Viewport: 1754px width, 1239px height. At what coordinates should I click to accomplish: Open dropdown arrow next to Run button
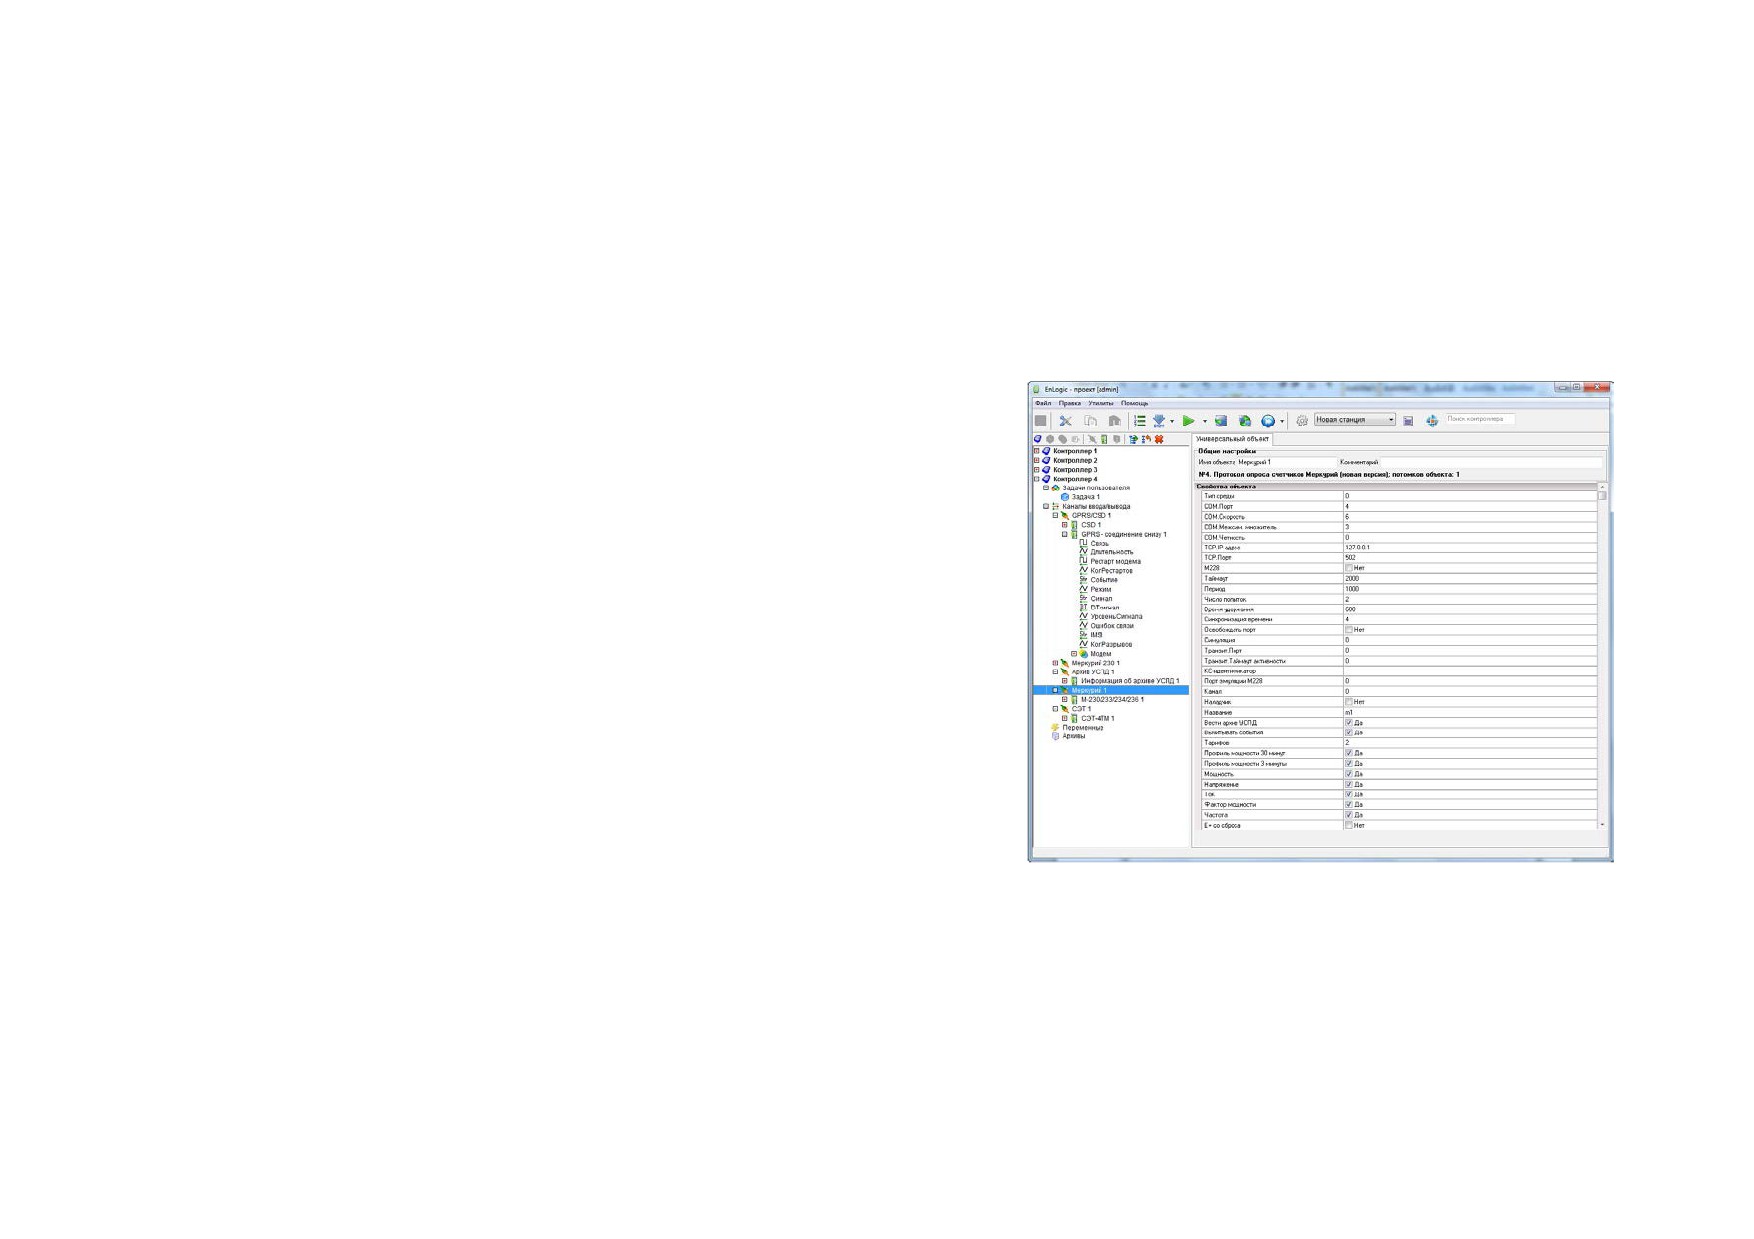1204,422
